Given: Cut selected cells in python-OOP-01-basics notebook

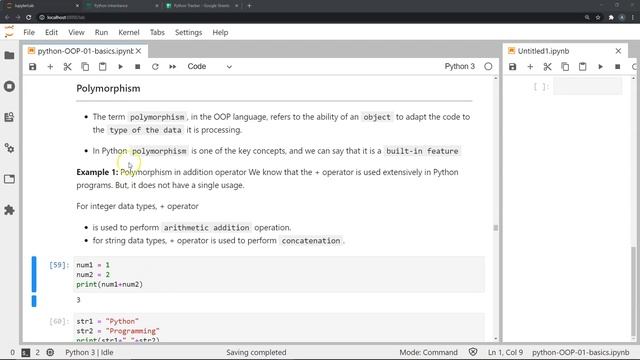Looking at the screenshot, I should (x=68, y=67).
